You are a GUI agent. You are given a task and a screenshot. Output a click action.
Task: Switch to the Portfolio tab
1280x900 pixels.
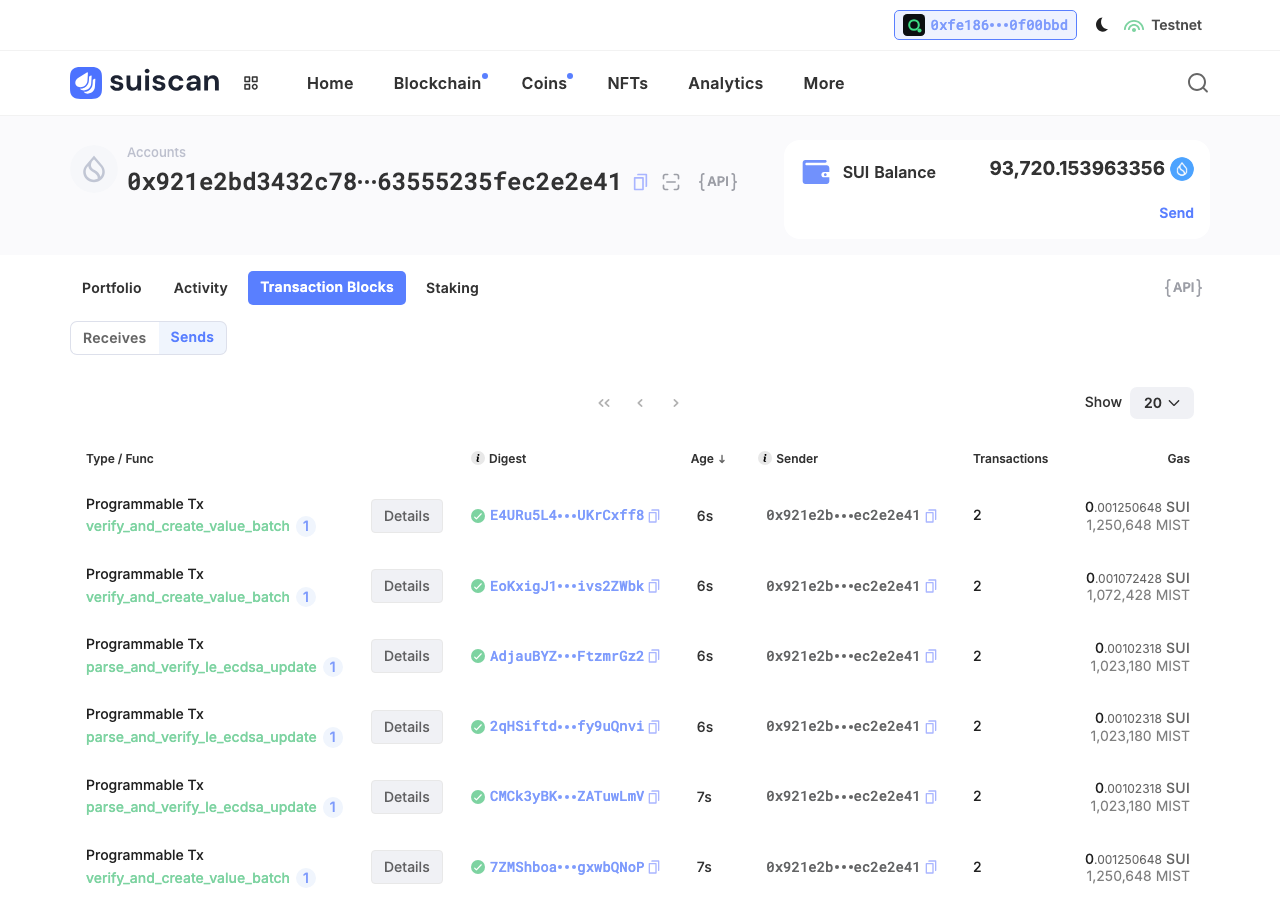112,288
